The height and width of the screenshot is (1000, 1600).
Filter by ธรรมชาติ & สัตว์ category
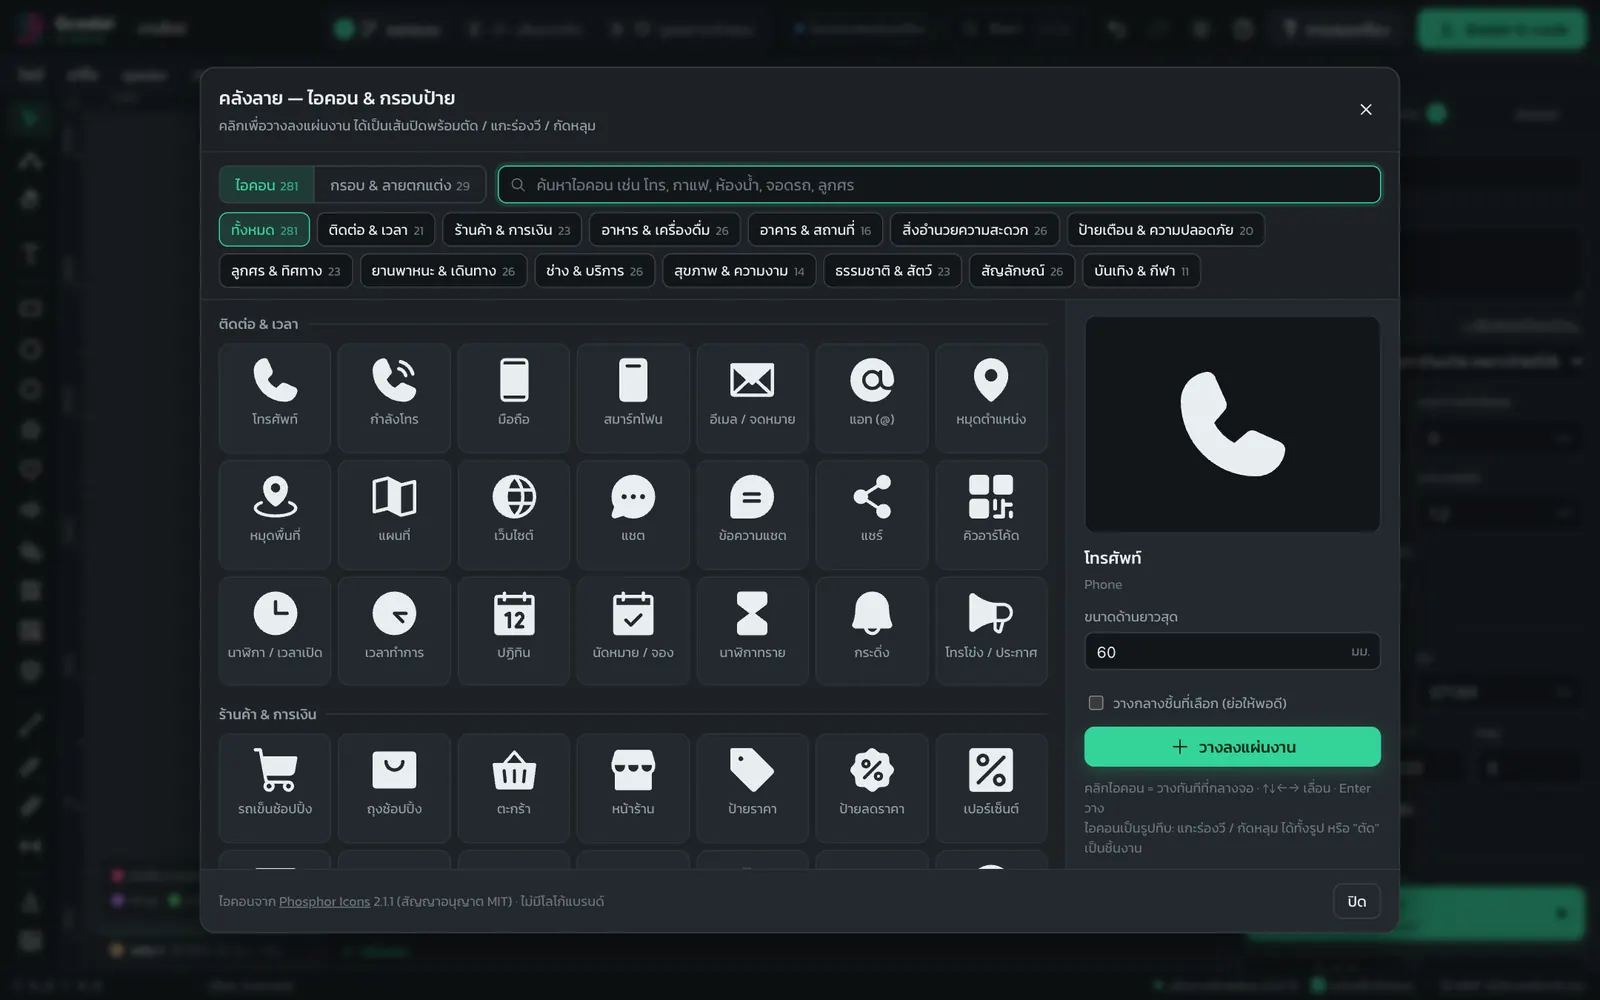tap(893, 271)
